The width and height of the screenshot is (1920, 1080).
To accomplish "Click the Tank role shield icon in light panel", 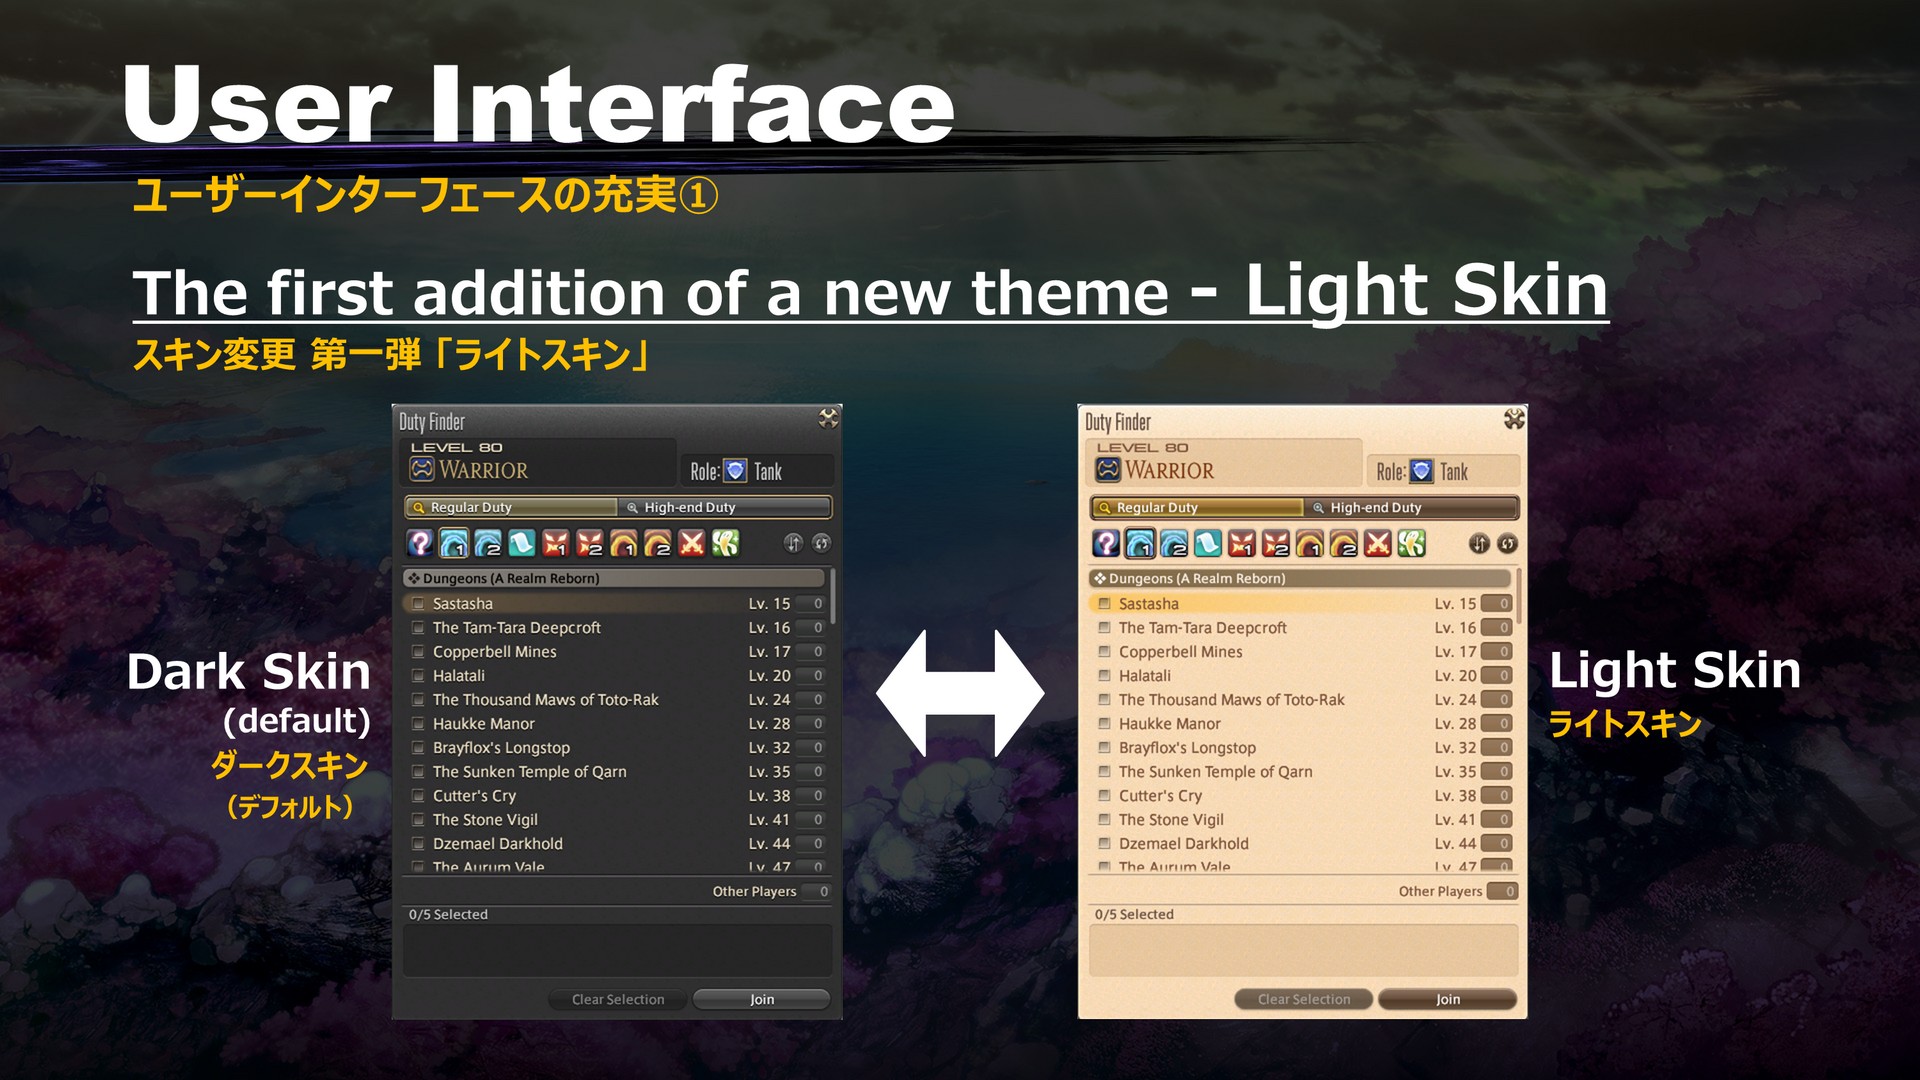I will tap(1421, 471).
